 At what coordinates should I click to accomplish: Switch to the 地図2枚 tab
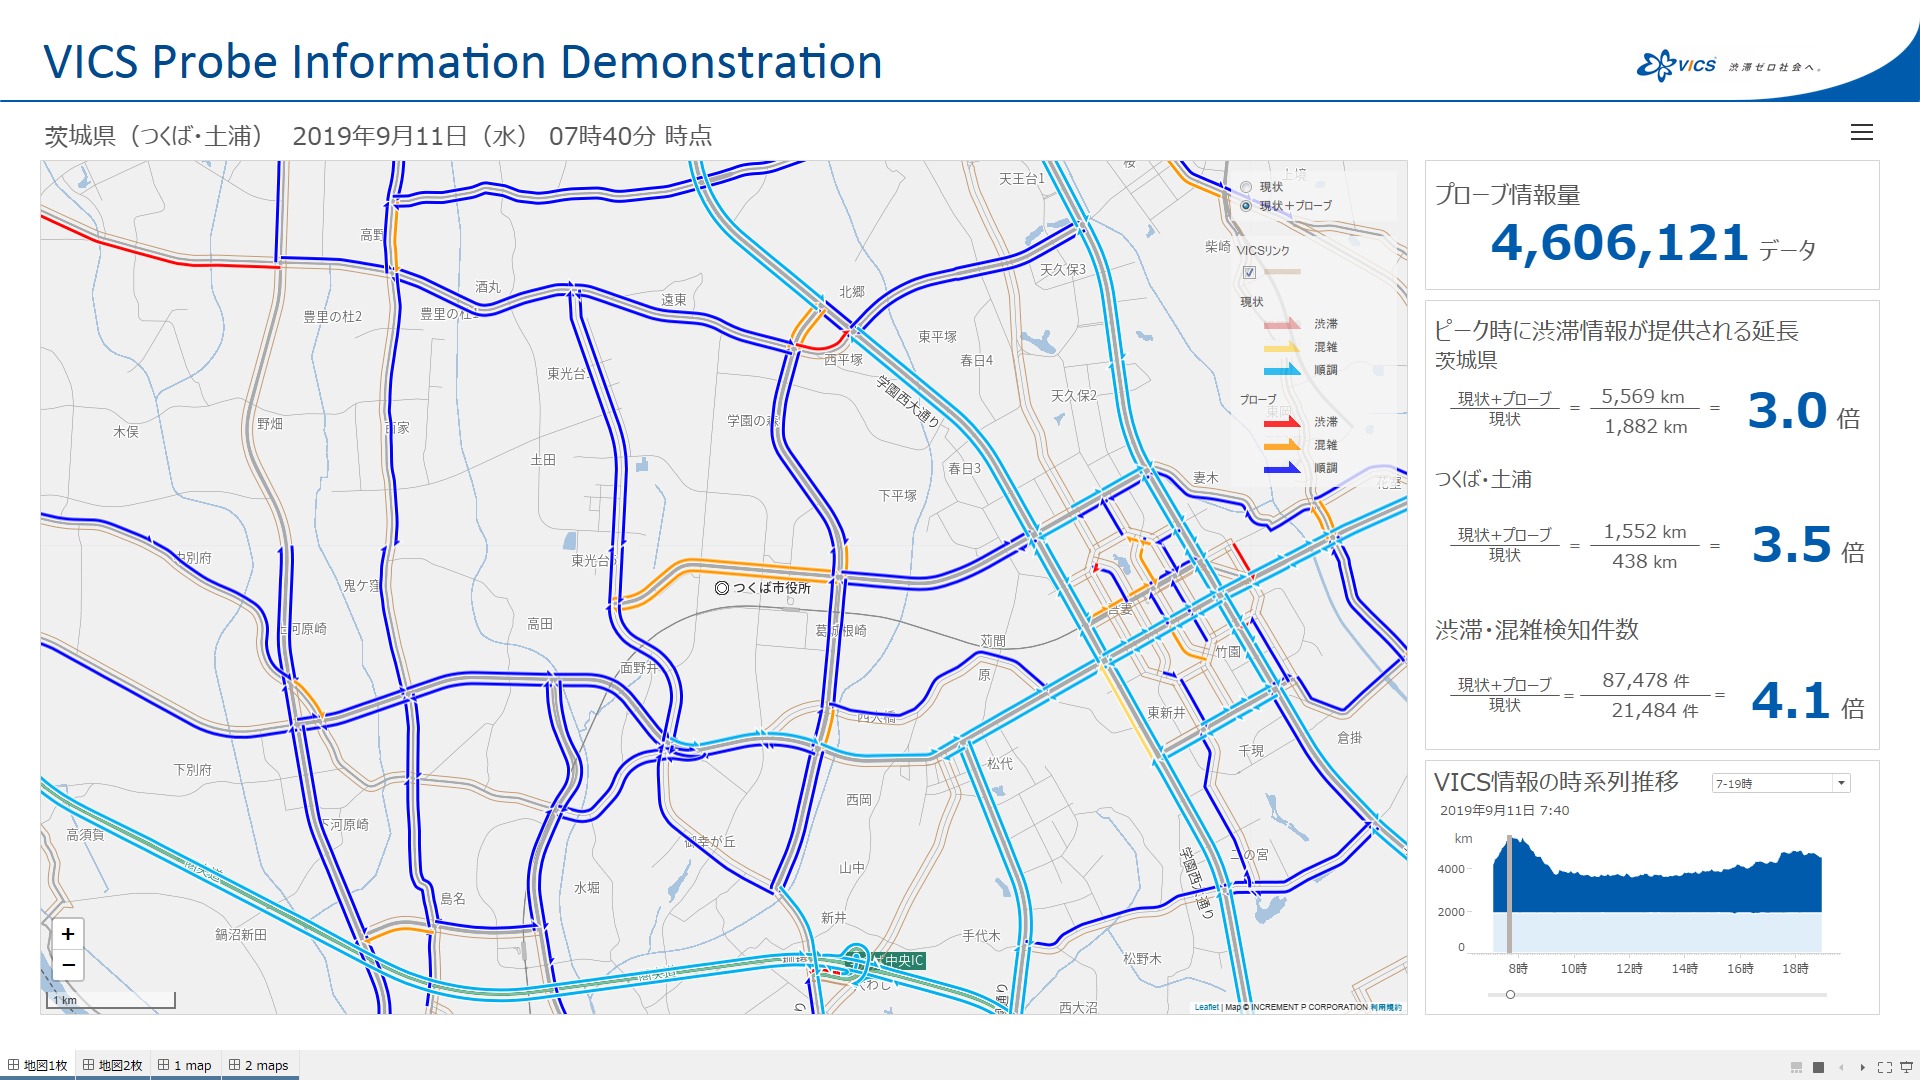tap(113, 1065)
